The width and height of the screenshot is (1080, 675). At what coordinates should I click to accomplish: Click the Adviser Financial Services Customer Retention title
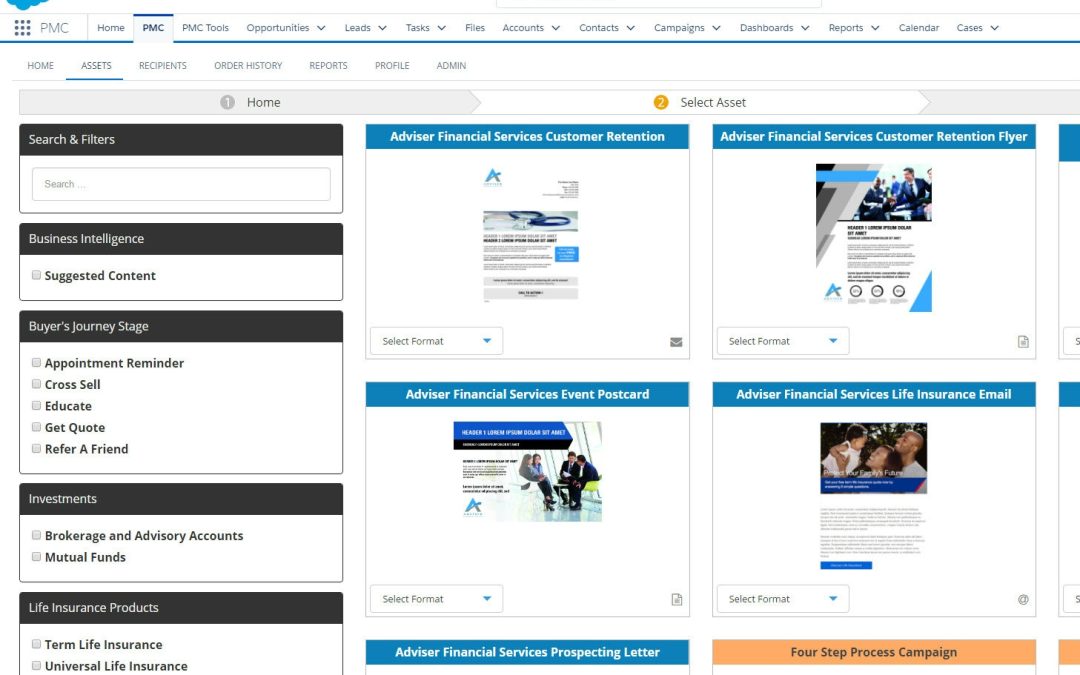[527, 136]
